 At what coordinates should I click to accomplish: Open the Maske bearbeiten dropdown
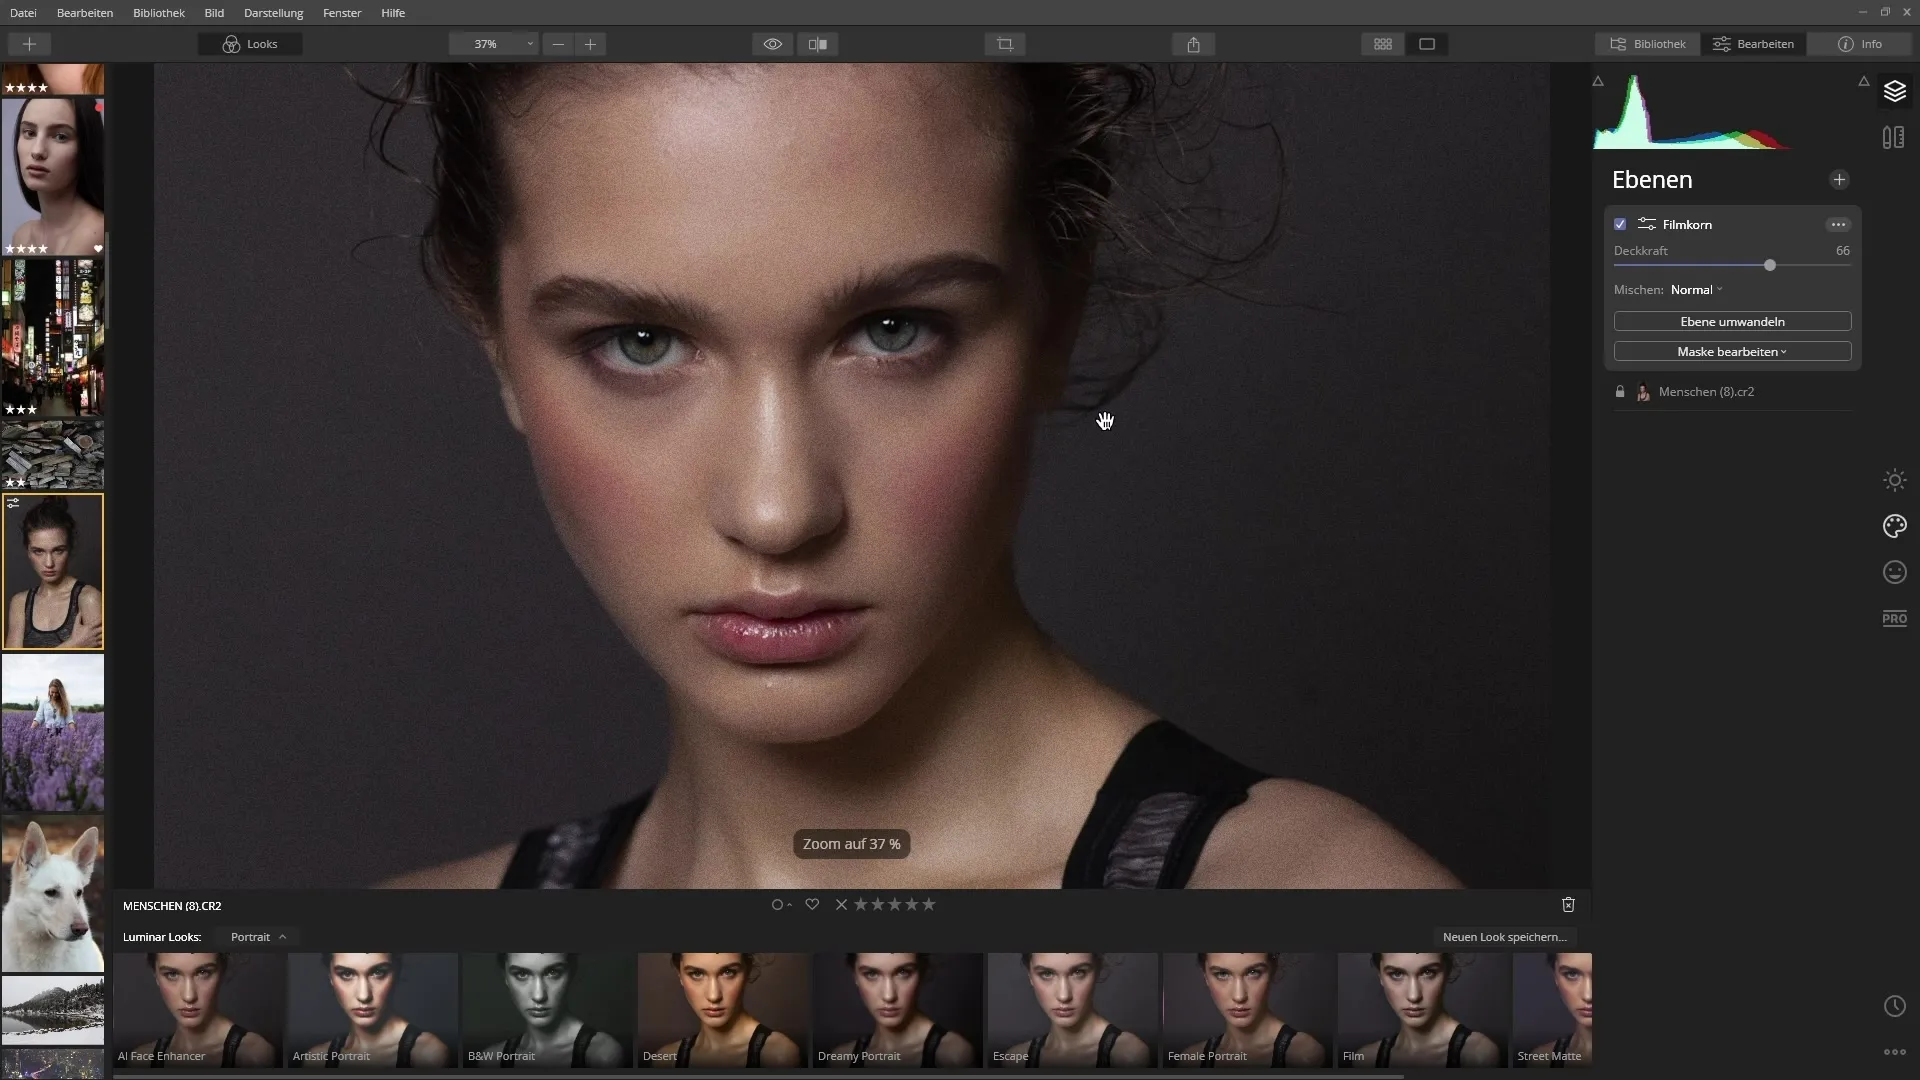coord(1732,352)
